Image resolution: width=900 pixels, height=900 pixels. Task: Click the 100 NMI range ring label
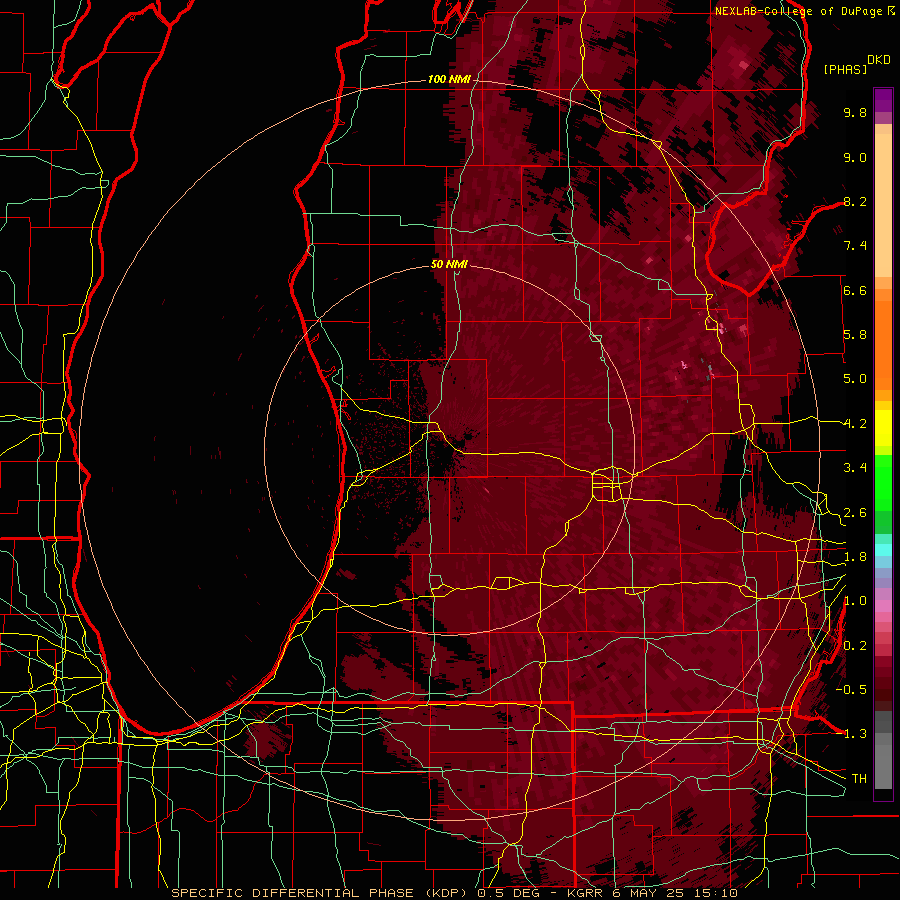click(x=449, y=79)
